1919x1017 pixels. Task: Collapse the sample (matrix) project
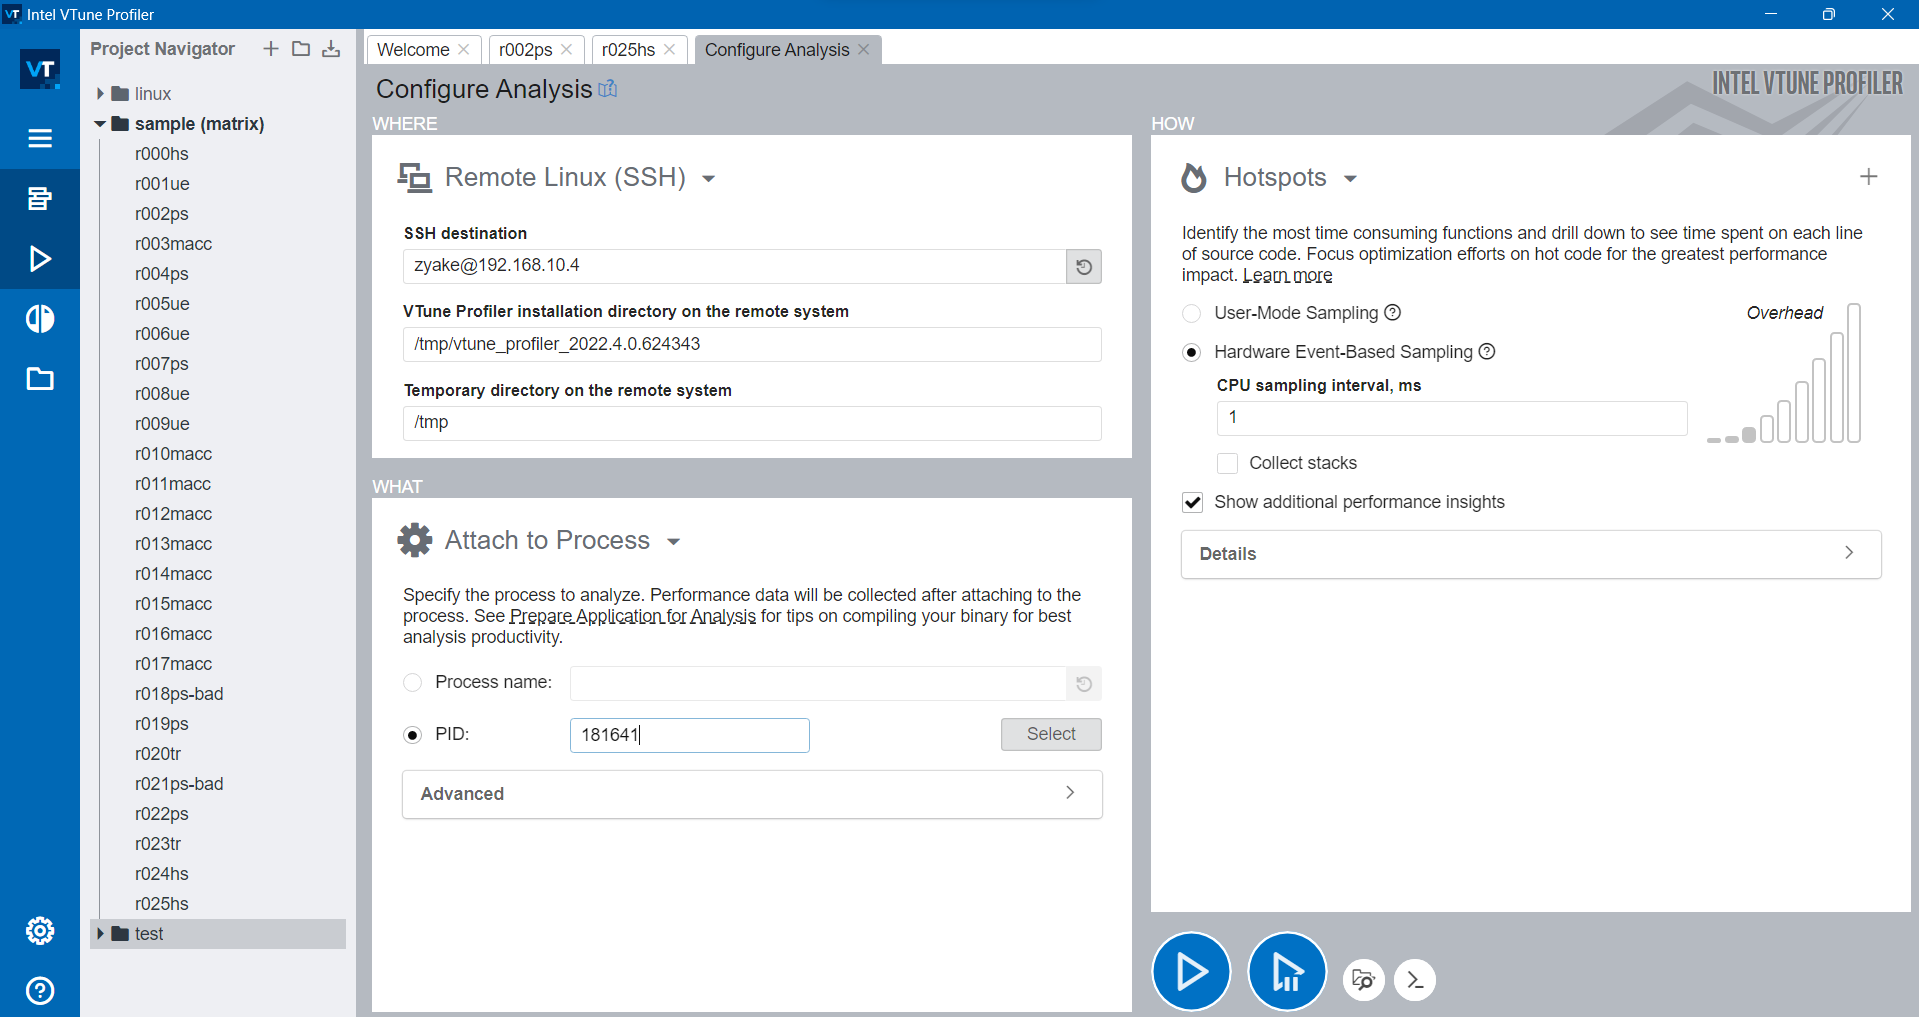pos(100,124)
